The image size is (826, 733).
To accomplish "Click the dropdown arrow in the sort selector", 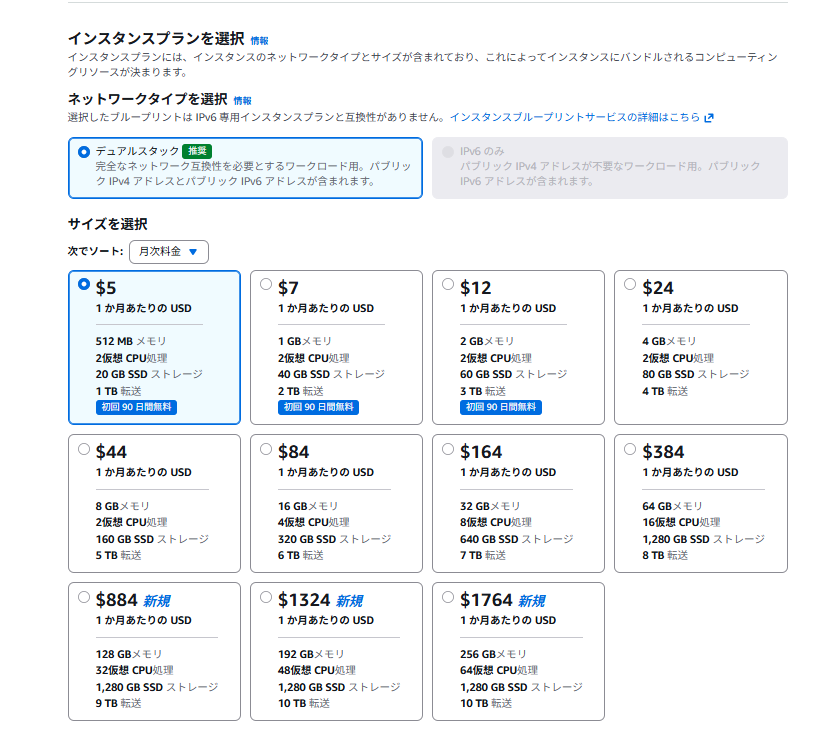I will pyautogui.click(x=193, y=252).
